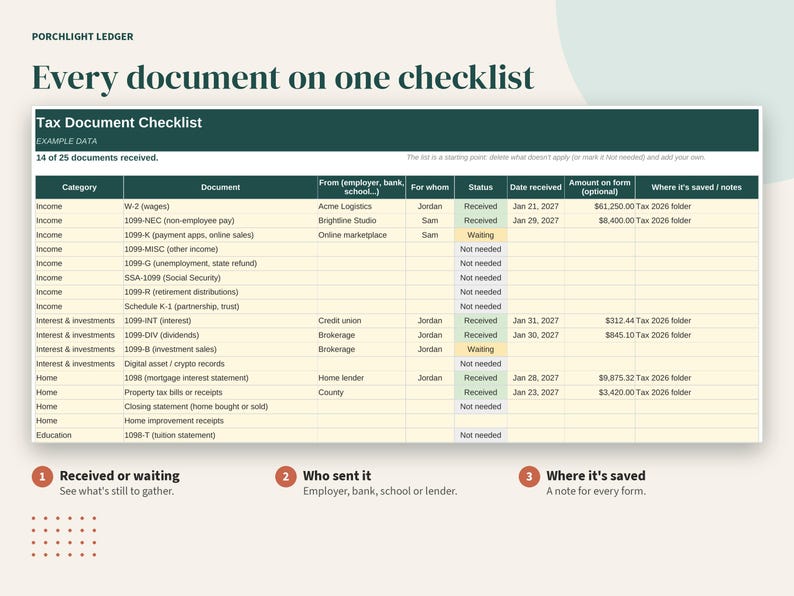Select the 1099-NEC (non-employee pay) cell
Image resolution: width=794 pixels, height=596 pixels.
(220, 220)
